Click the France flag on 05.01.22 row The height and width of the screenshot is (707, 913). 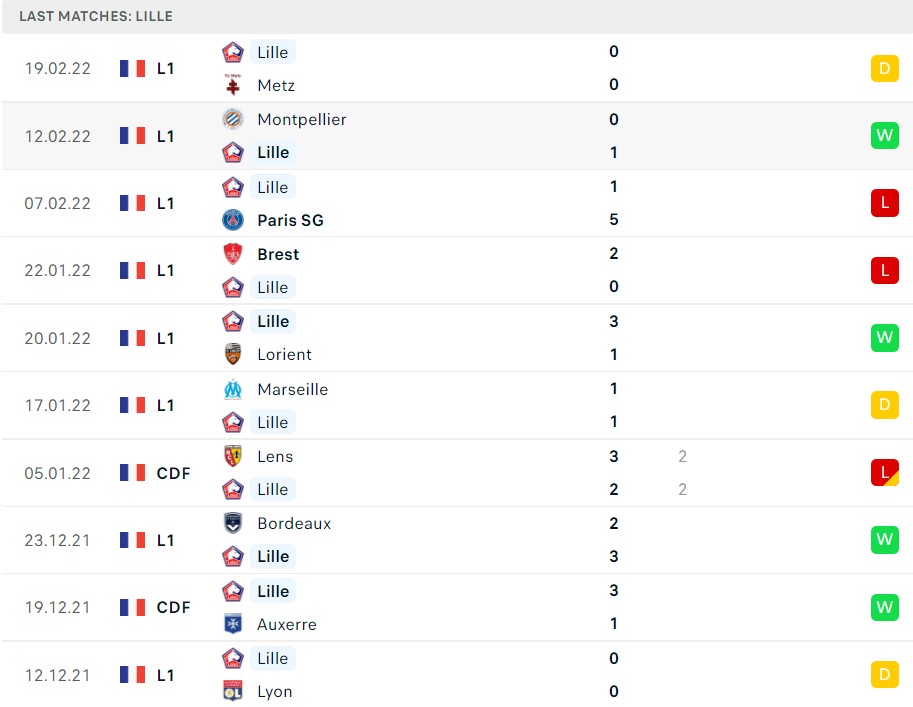tap(132, 473)
